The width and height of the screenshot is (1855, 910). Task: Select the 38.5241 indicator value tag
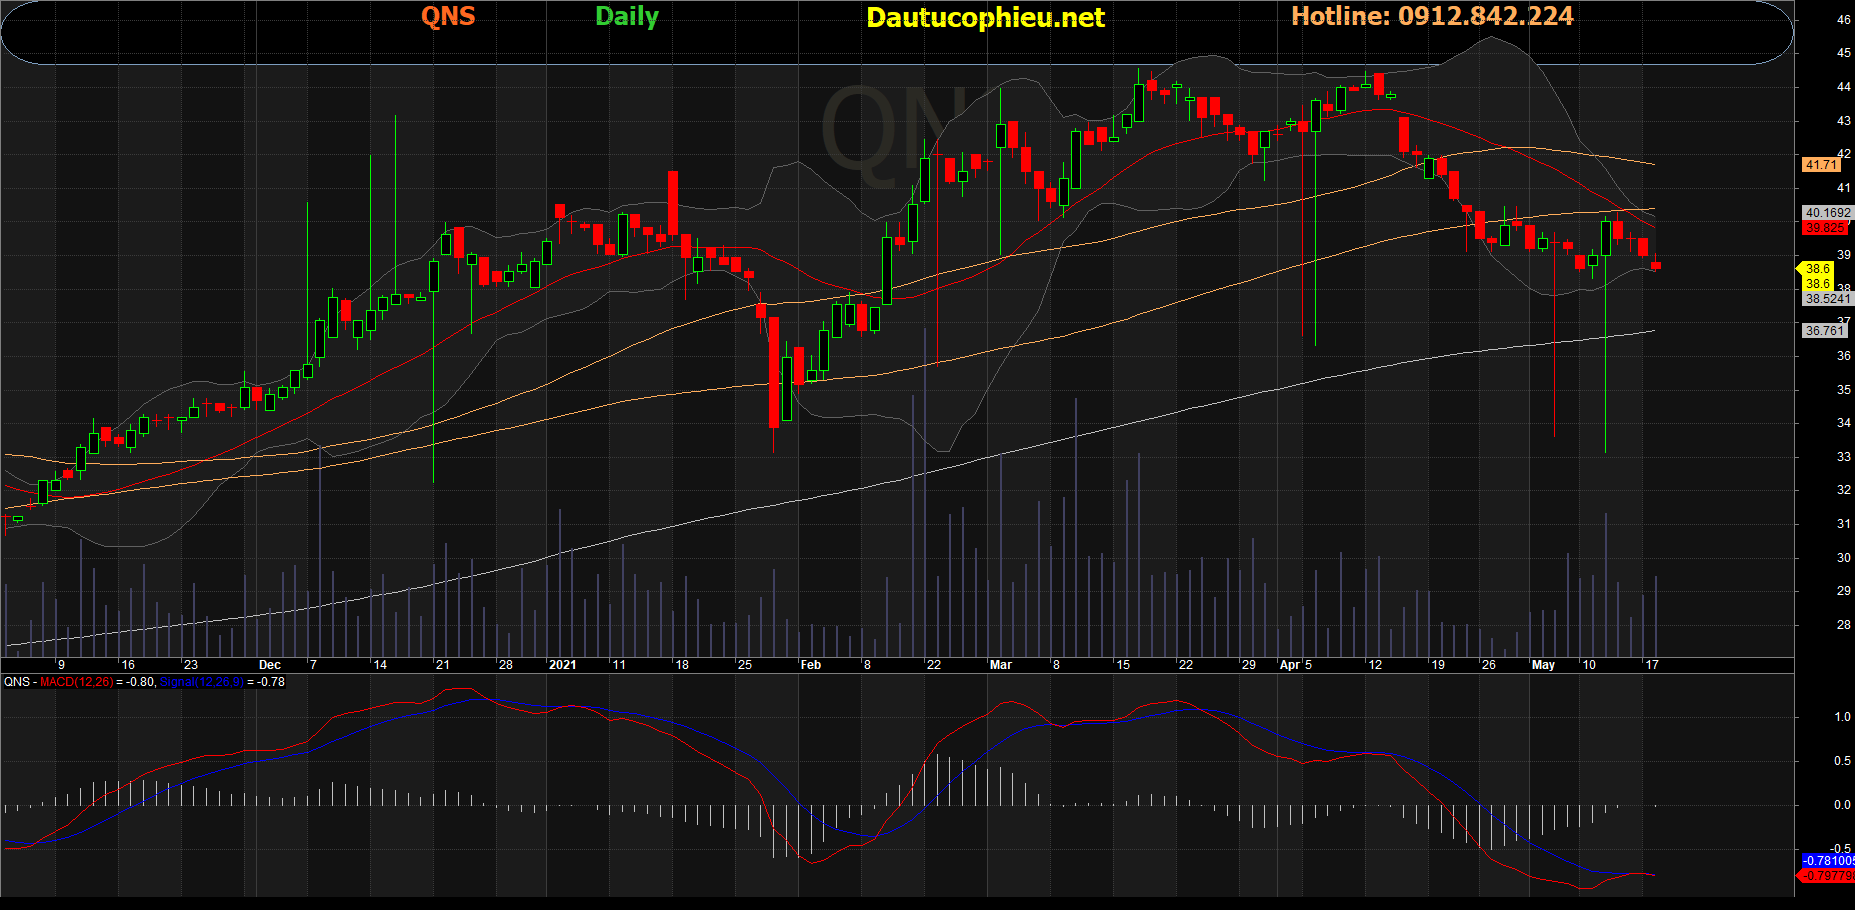(x=1828, y=299)
